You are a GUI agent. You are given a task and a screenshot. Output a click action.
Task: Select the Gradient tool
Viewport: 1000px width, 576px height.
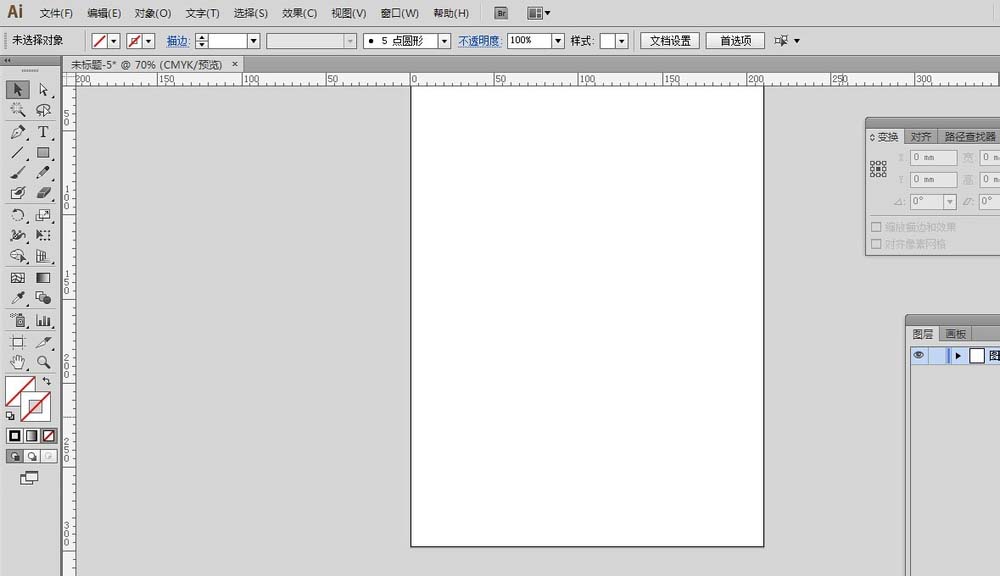pyautogui.click(x=43, y=278)
